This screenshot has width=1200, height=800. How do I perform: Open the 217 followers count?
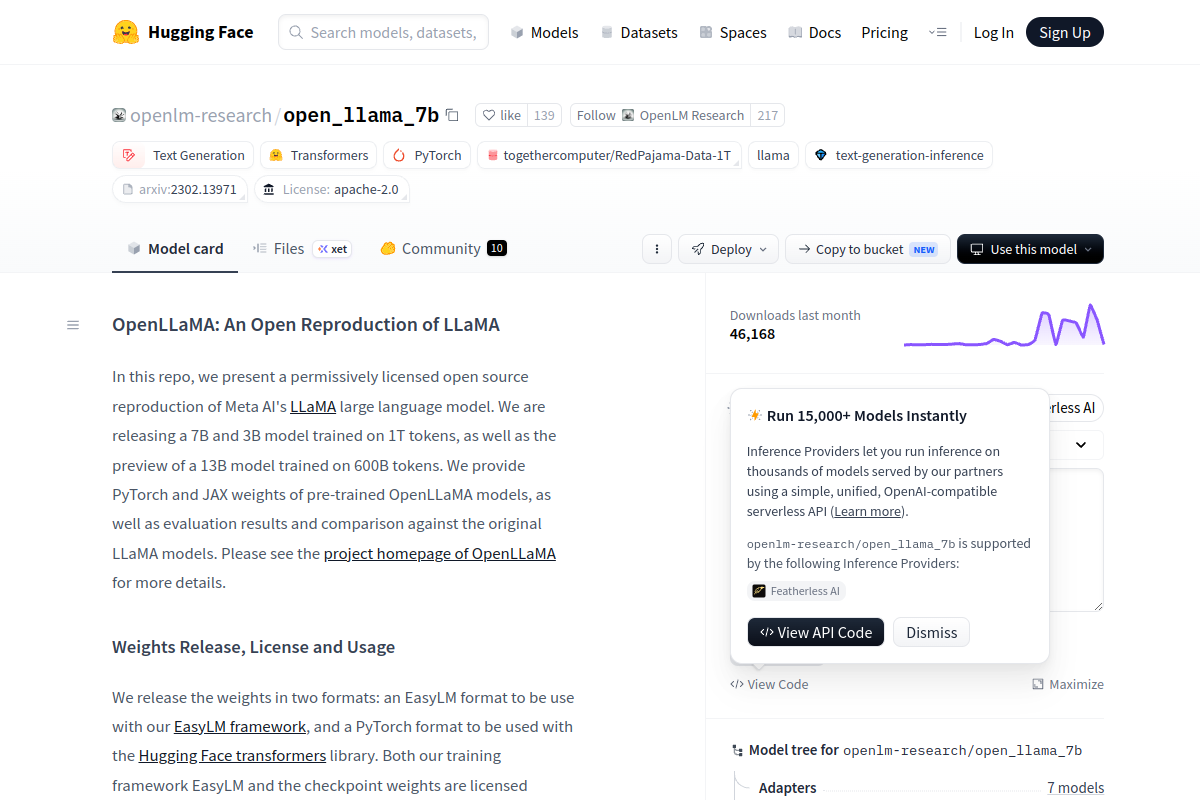coord(767,115)
